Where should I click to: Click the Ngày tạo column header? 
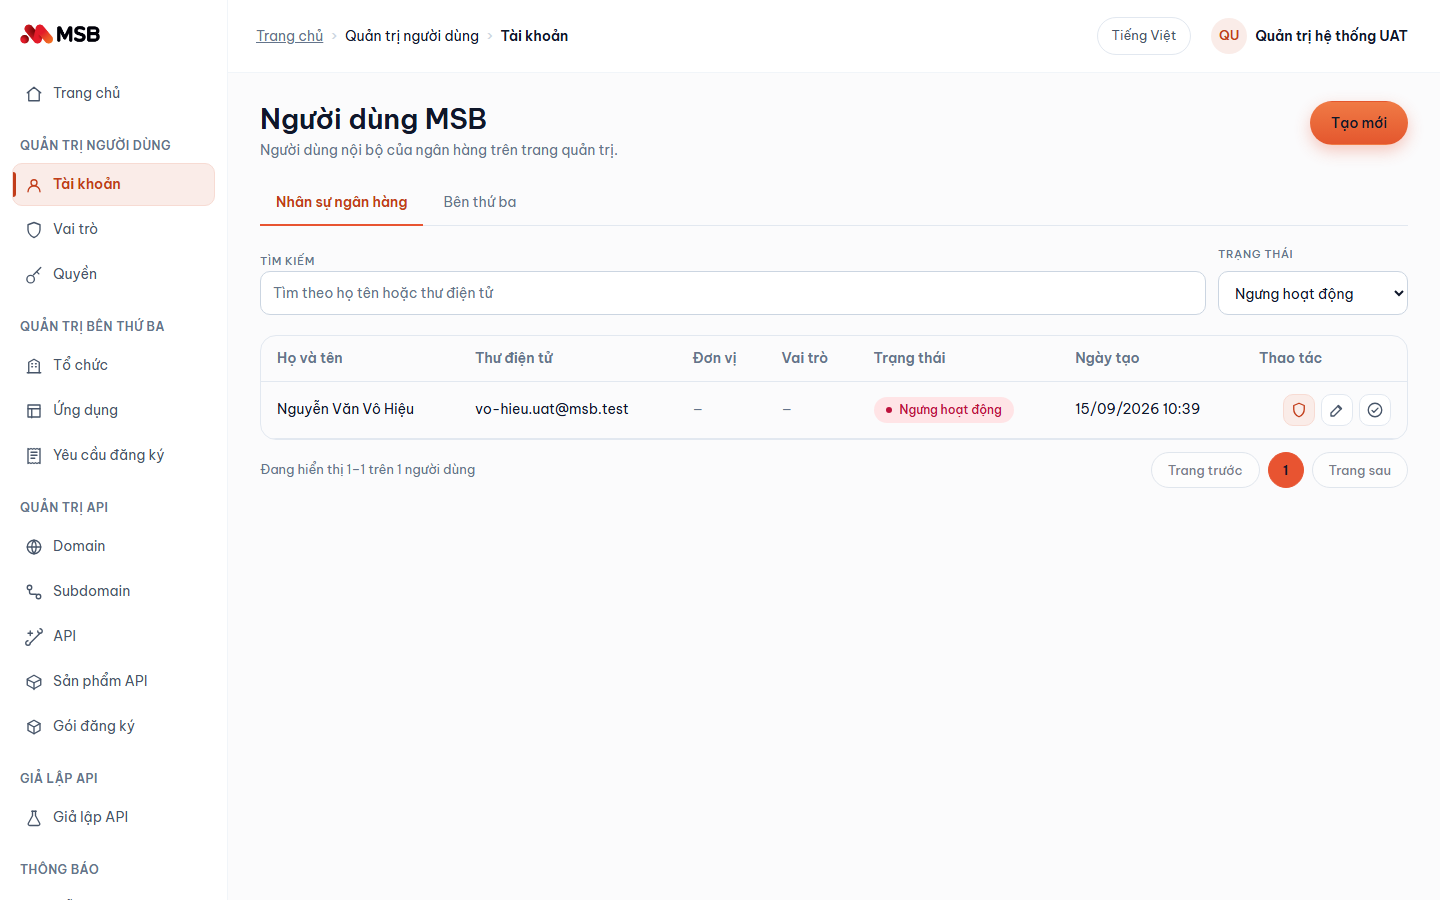point(1107,358)
